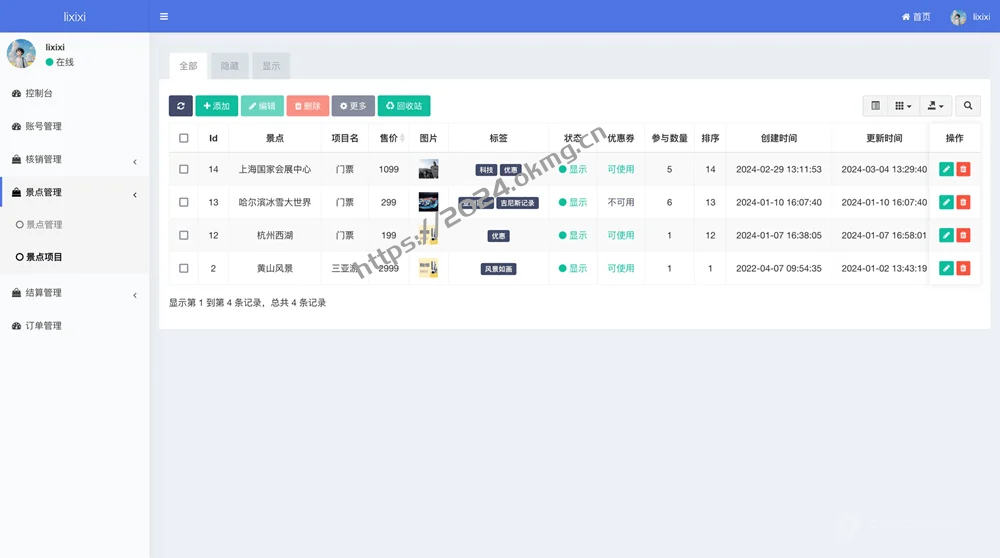Click the refresh table button
Viewport: 1000px width, 558px height.
click(x=180, y=106)
